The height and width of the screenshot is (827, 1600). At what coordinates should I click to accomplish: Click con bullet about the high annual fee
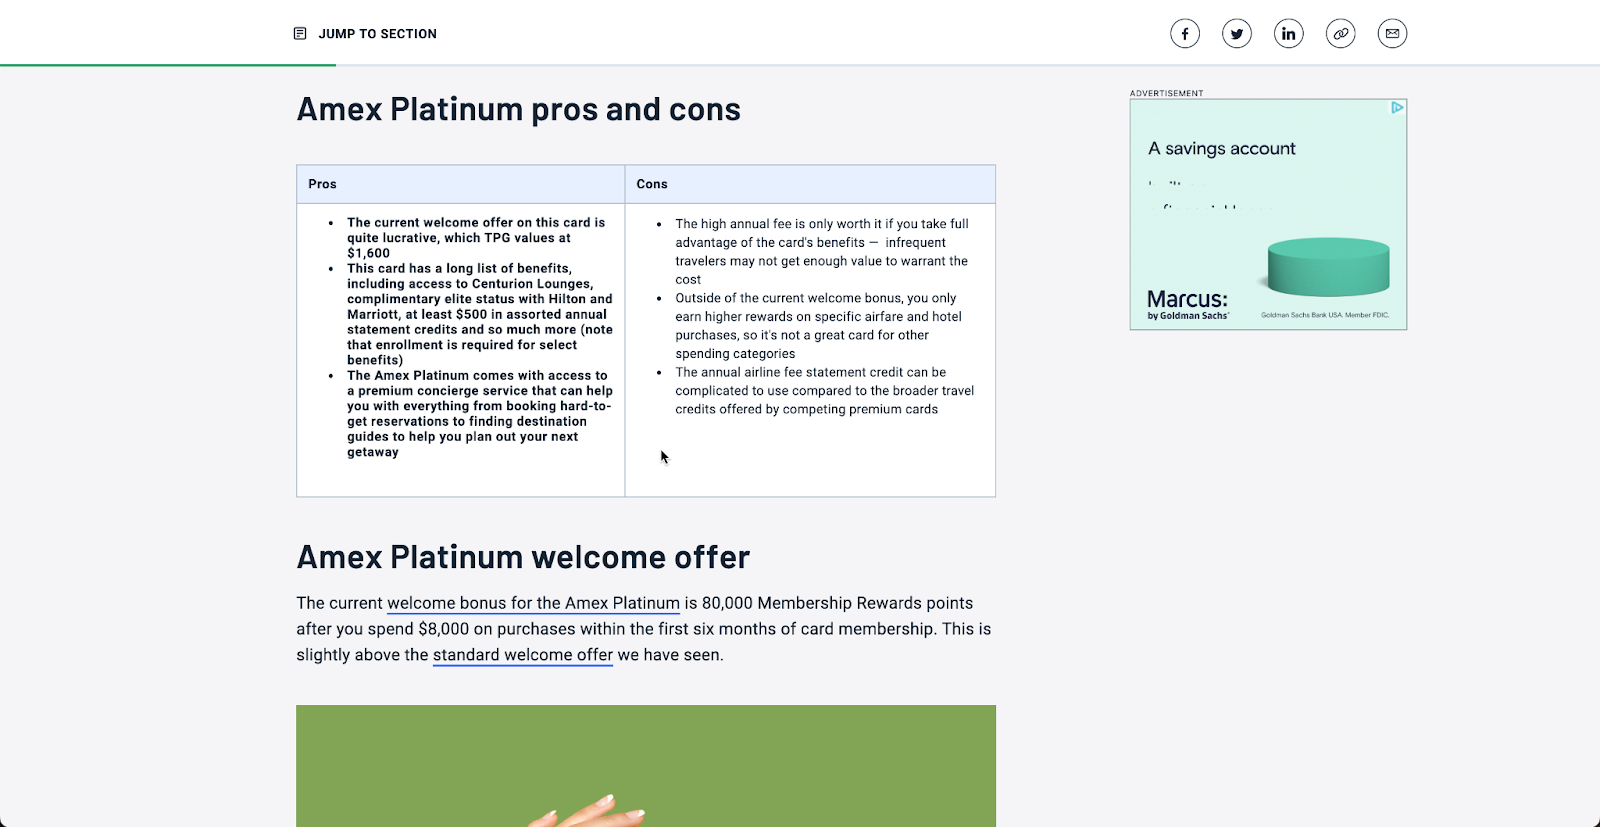(x=822, y=251)
